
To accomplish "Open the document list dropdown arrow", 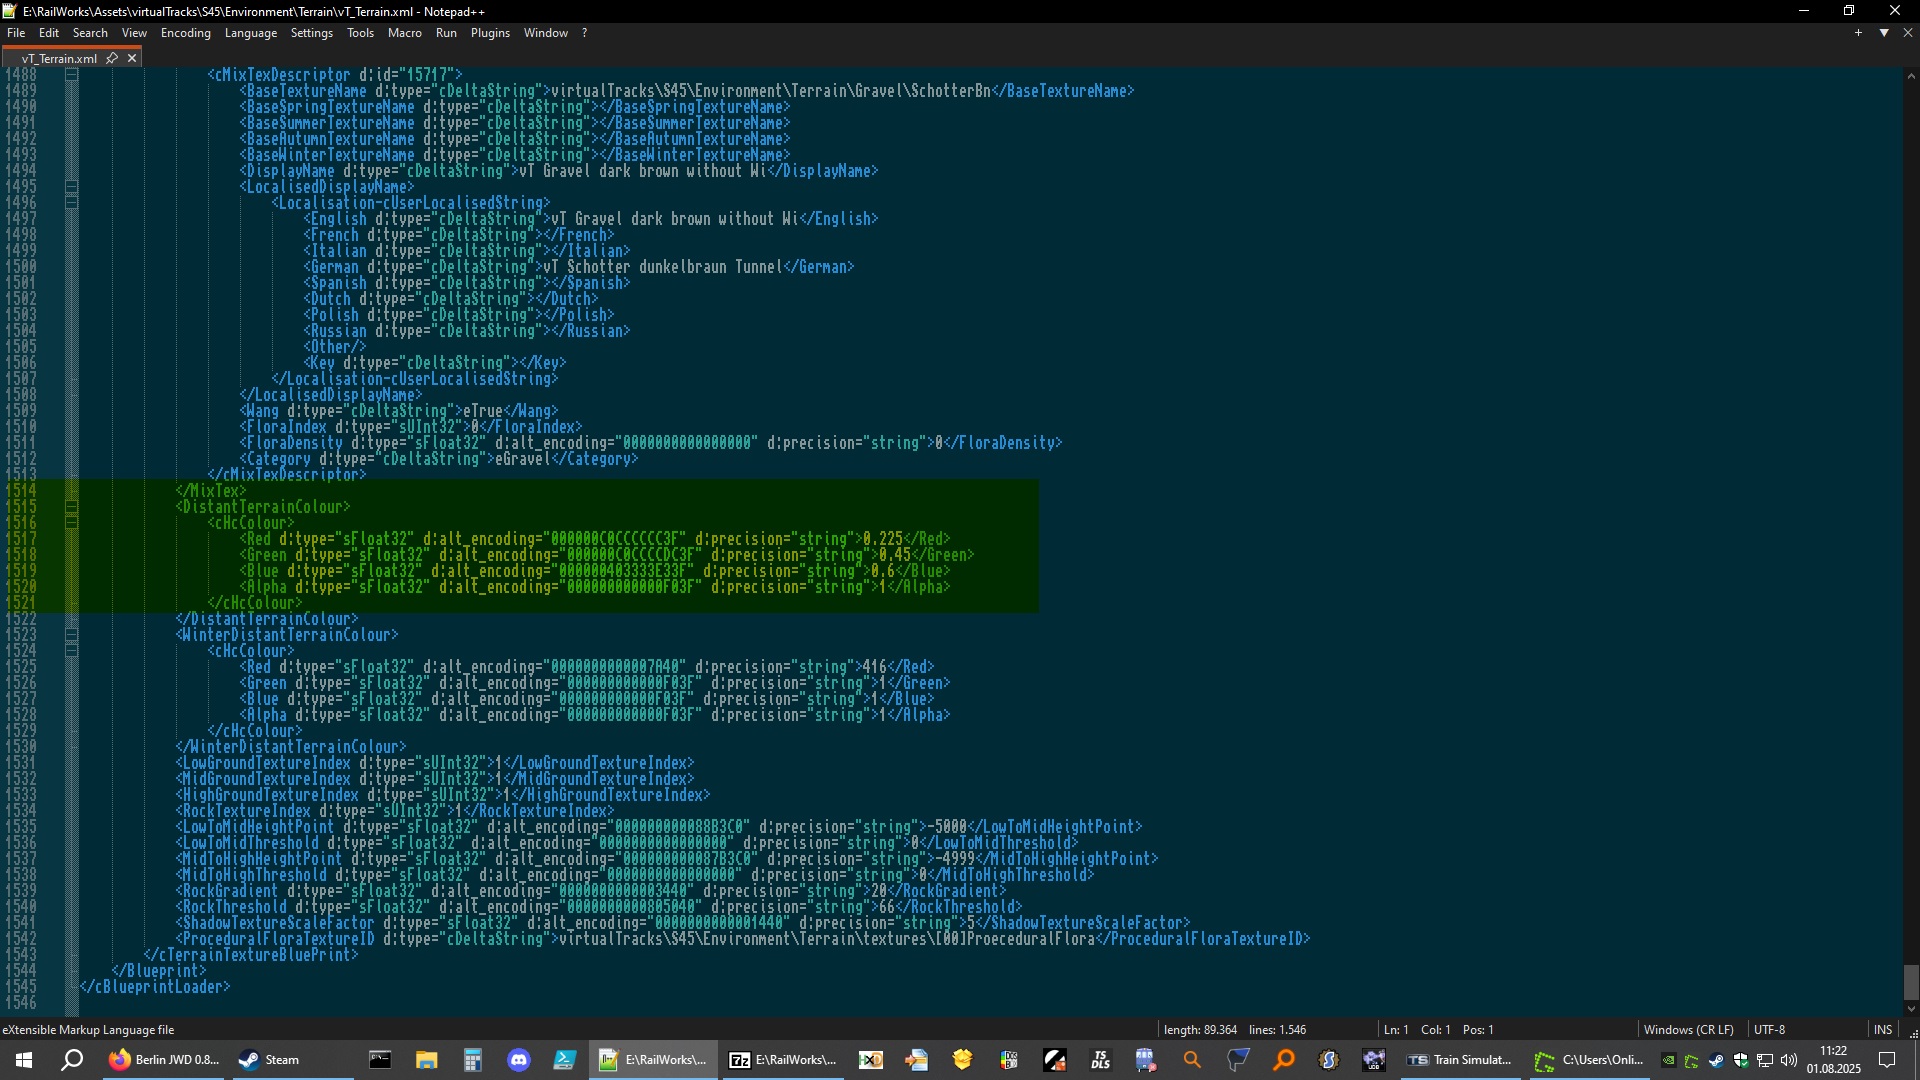I will (x=1884, y=33).
